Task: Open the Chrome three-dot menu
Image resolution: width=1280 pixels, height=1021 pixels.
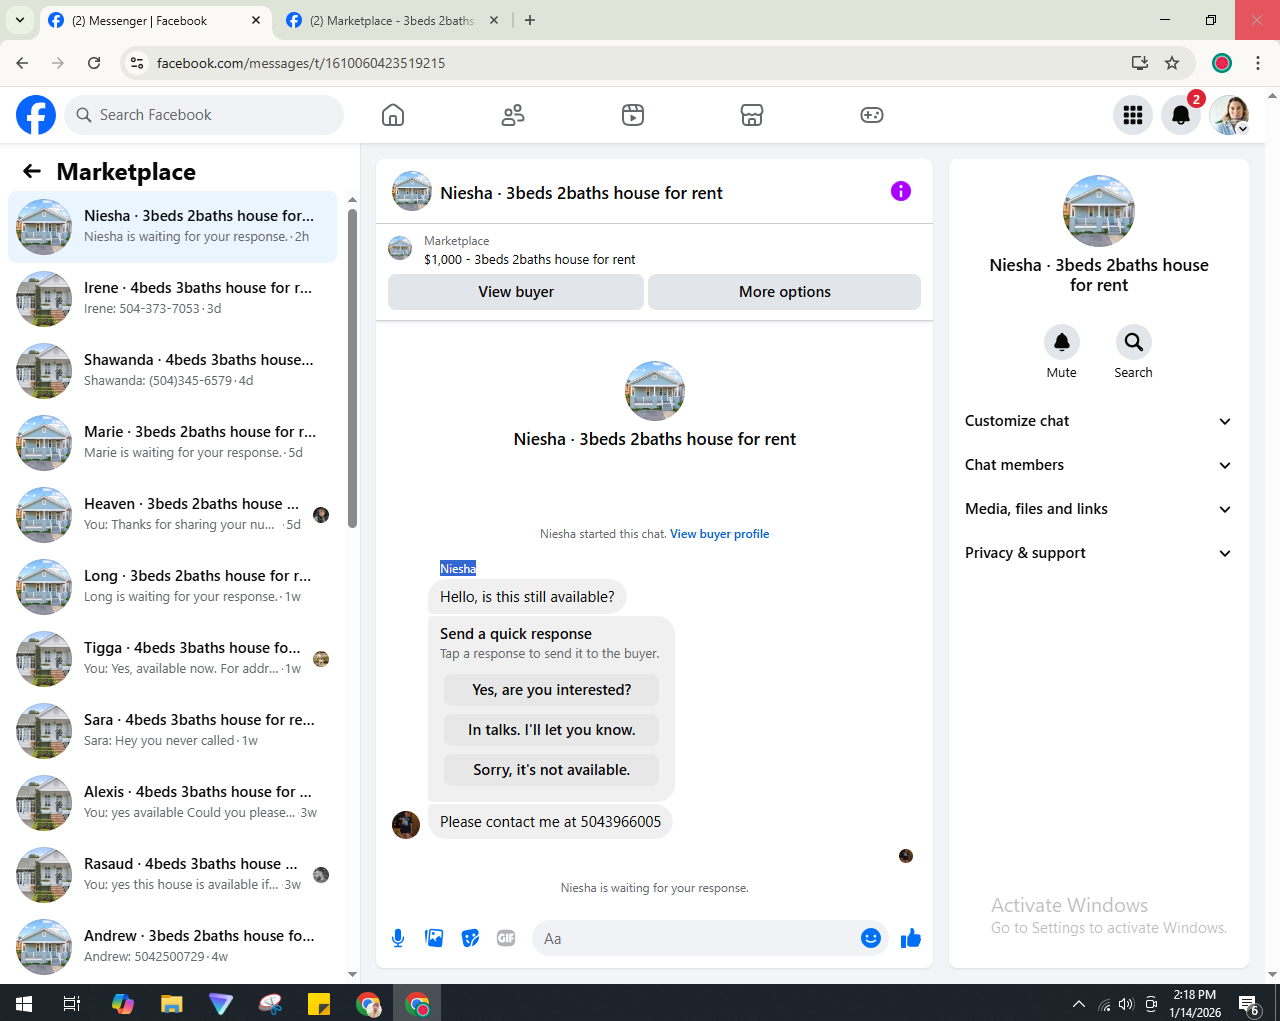Action: [1258, 63]
